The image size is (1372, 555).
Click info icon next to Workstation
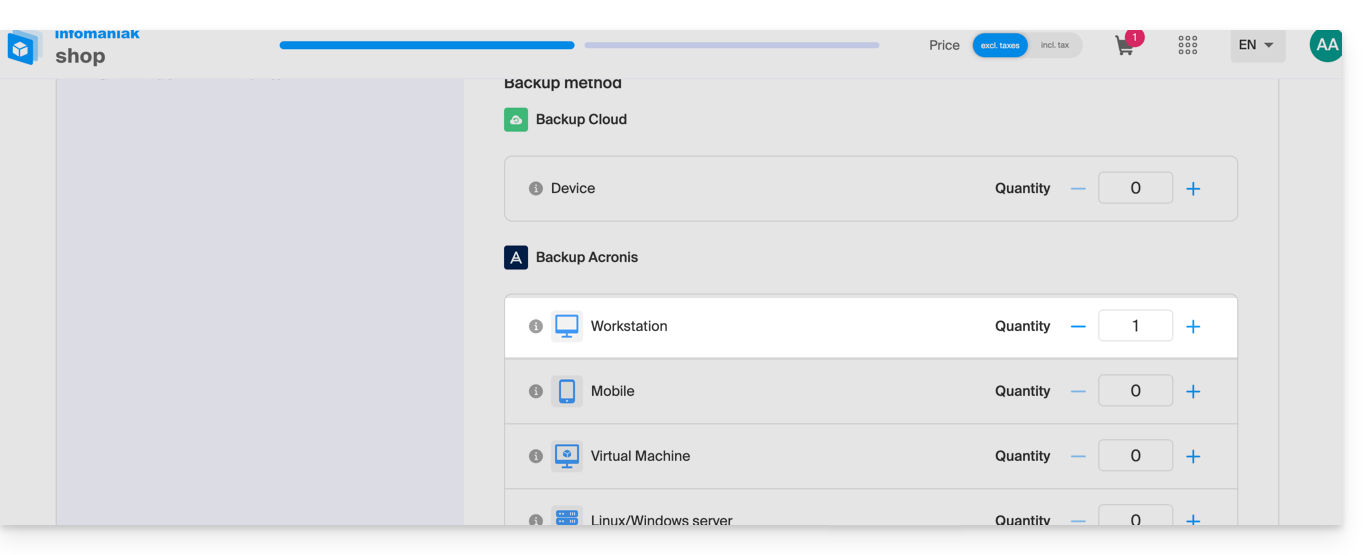(x=535, y=327)
